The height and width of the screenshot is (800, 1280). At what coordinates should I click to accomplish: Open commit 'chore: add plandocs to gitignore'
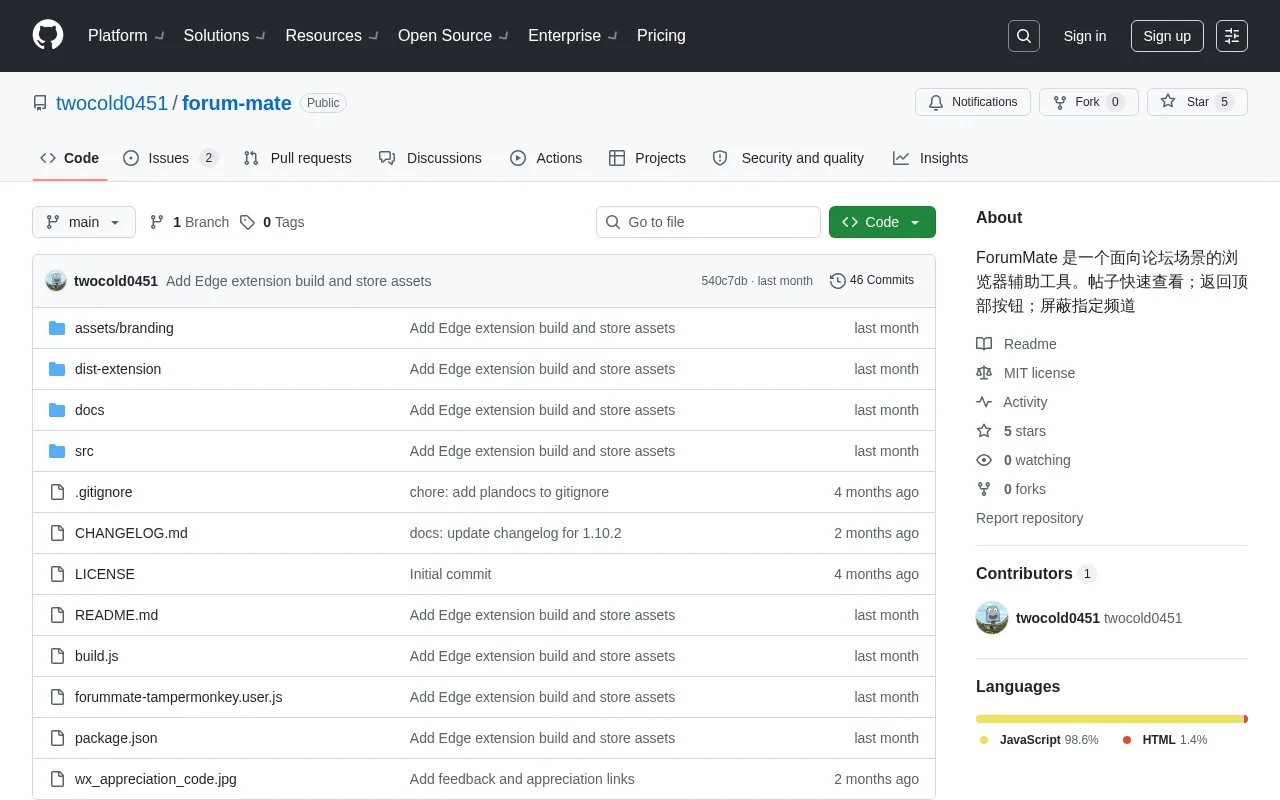(x=509, y=492)
